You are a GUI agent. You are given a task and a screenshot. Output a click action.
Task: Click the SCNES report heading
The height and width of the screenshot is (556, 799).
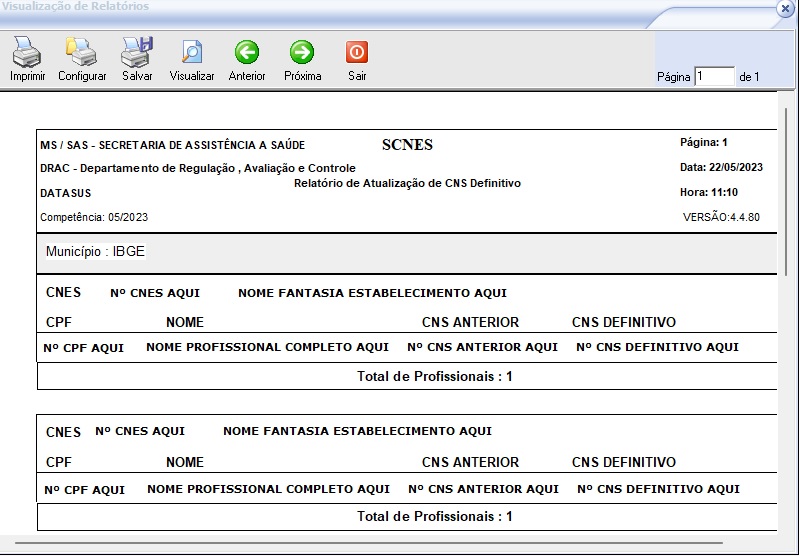pyautogui.click(x=407, y=145)
